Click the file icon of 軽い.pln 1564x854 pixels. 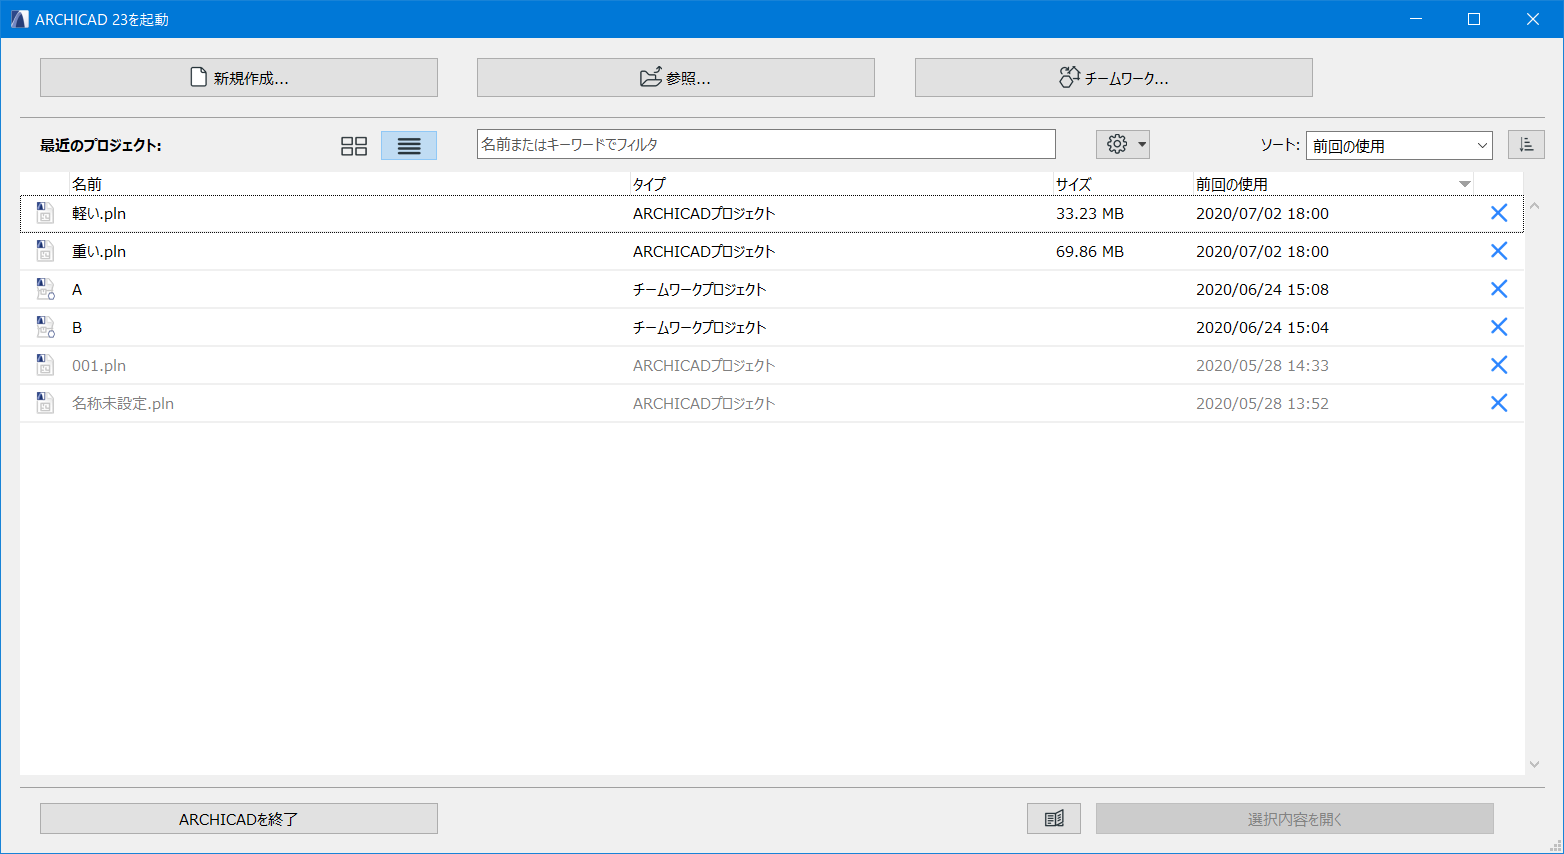pyautogui.click(x=45, y=213)
